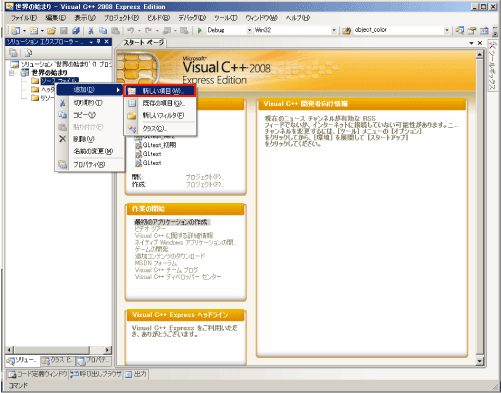Click the start page scrollbar up arrow
This screenshot has height=393, width=501.
[x=479, y=54]
